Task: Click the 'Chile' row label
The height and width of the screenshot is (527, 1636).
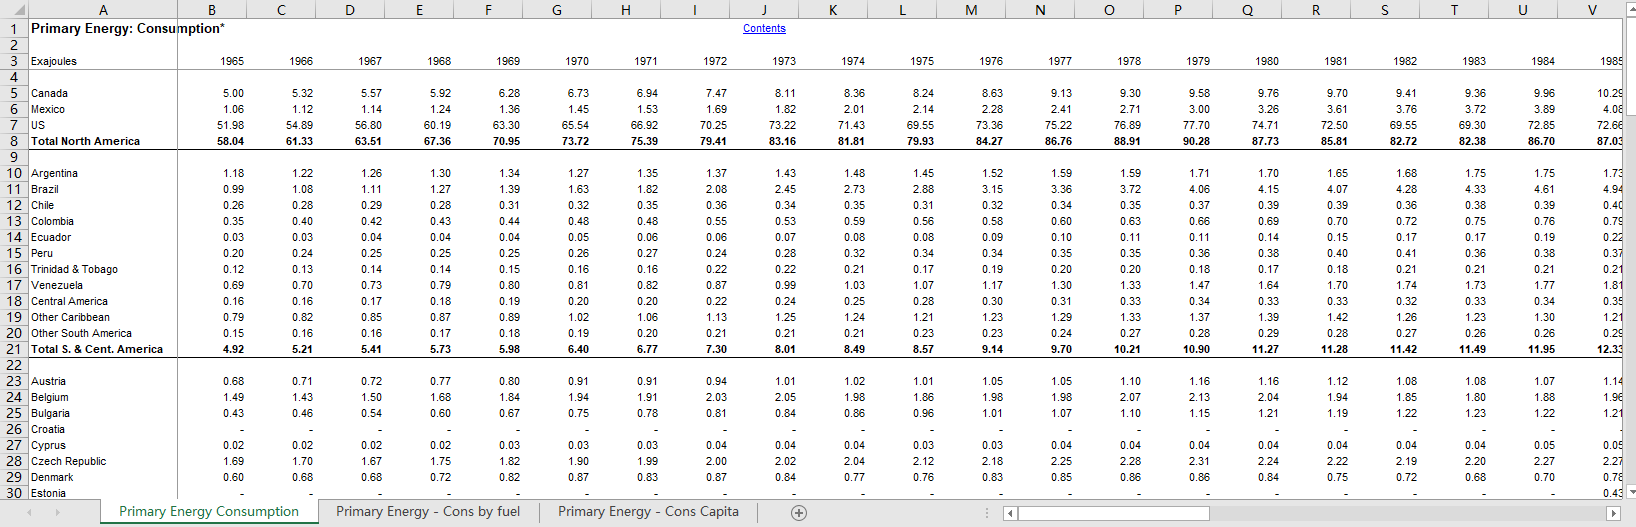Action: pos(43,205)
